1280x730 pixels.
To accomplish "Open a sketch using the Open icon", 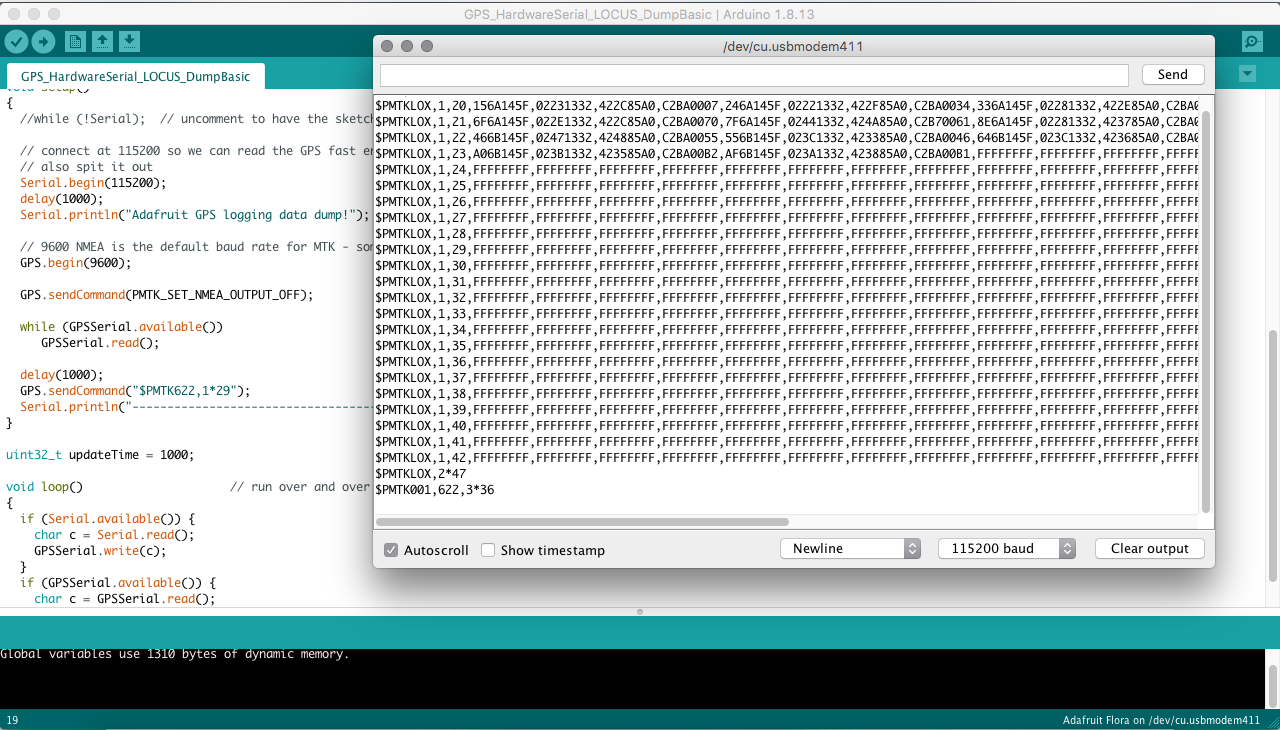I will [102, 41].
